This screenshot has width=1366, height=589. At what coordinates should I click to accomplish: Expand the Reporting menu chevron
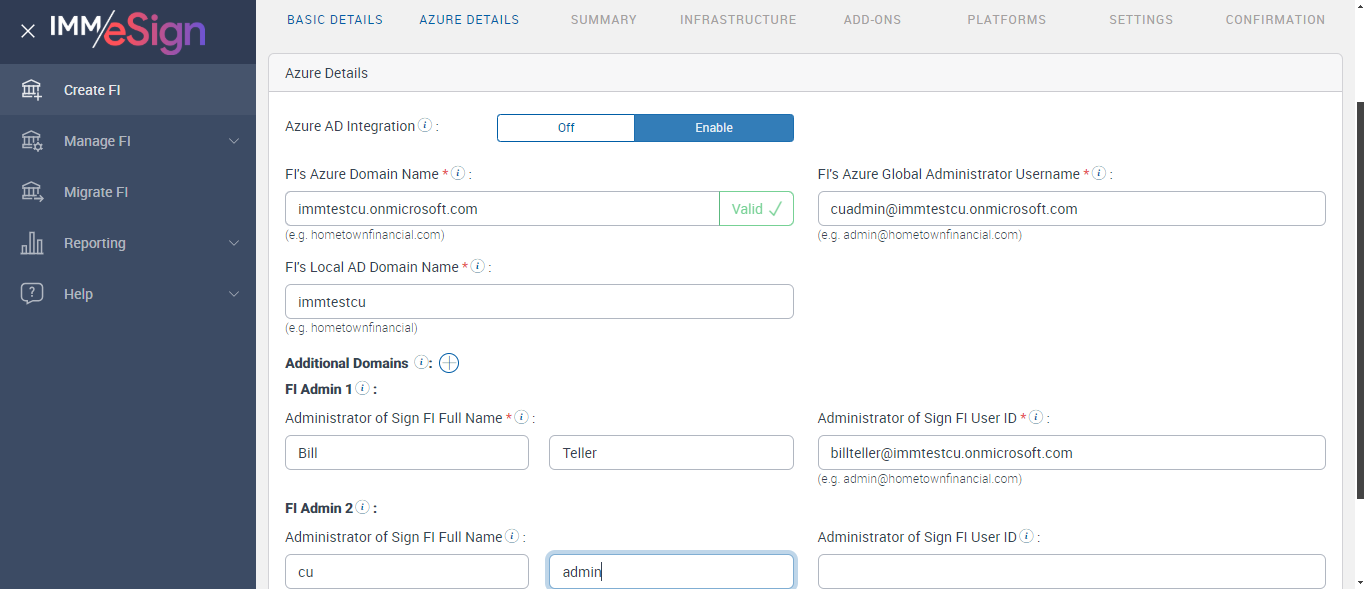pos(234,243)
